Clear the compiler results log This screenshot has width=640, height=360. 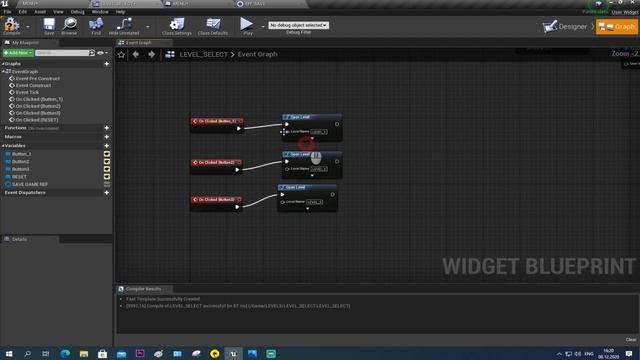[x=631, y=340]
